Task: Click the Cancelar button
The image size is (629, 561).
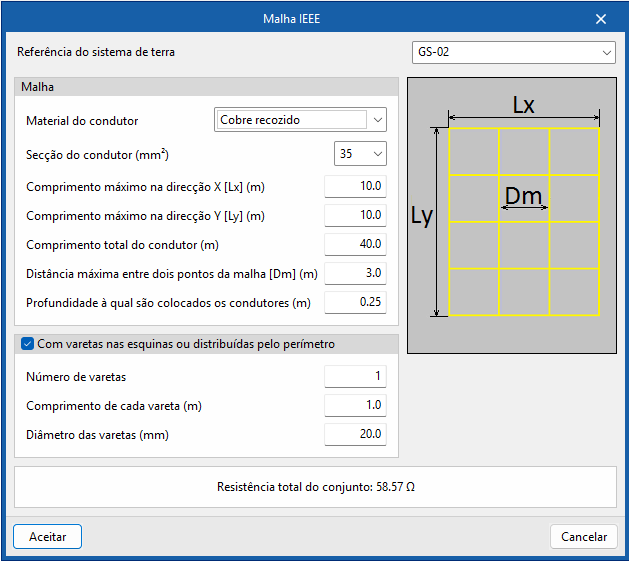Action: 583,536
